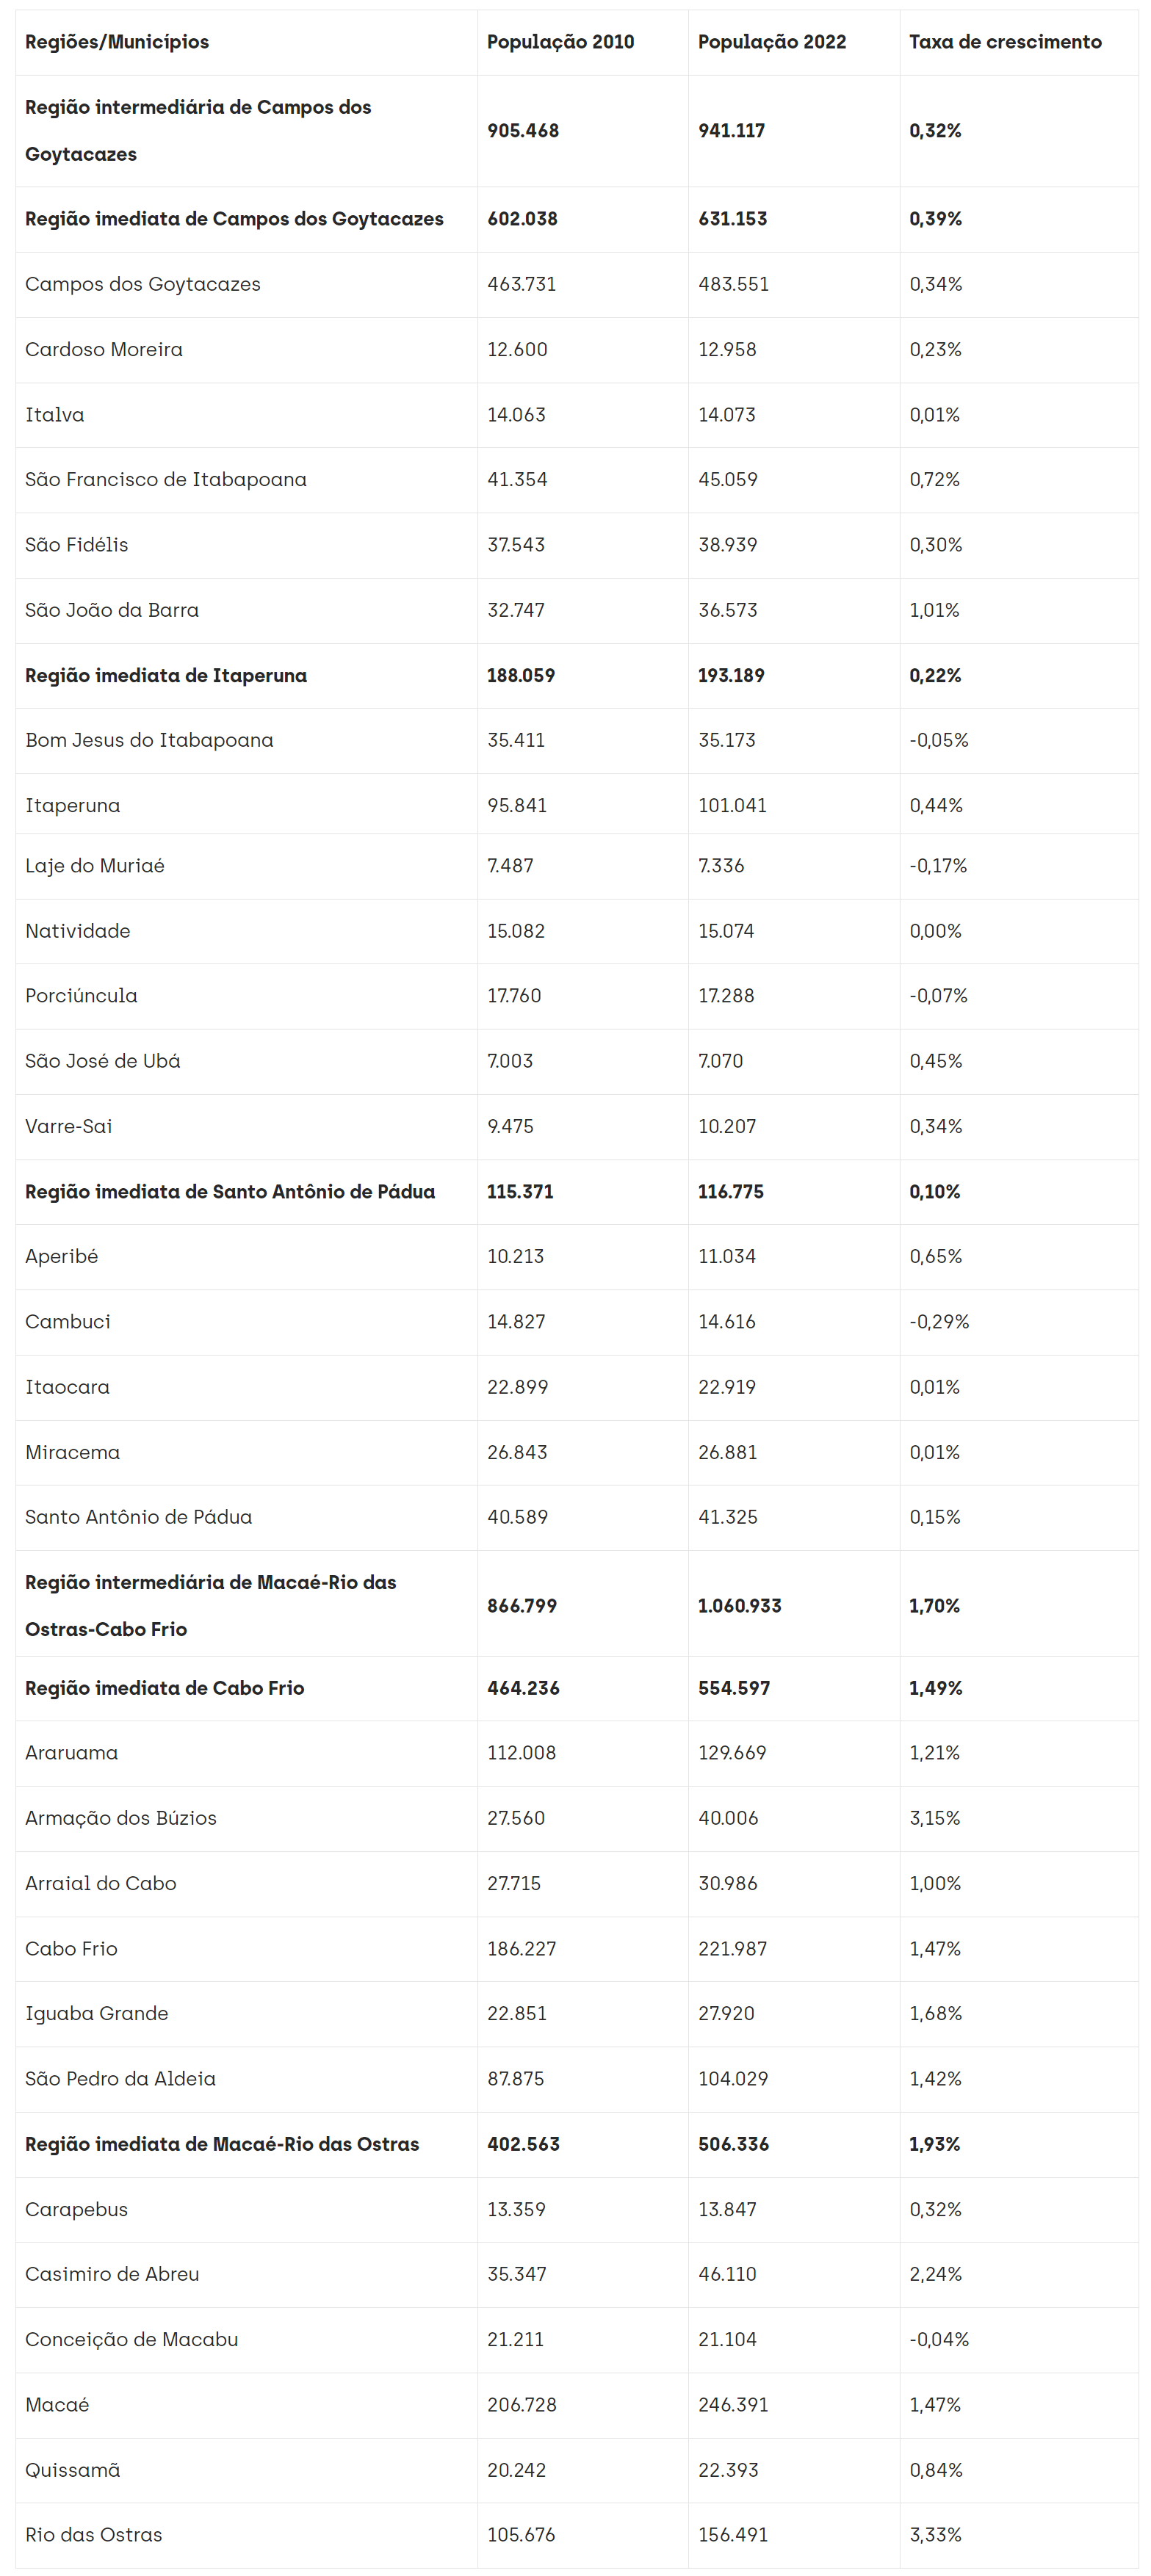Click Laje do Muriaé growth rate -0,17%
The image size is (1151, 2576).
tap(938, 865)
